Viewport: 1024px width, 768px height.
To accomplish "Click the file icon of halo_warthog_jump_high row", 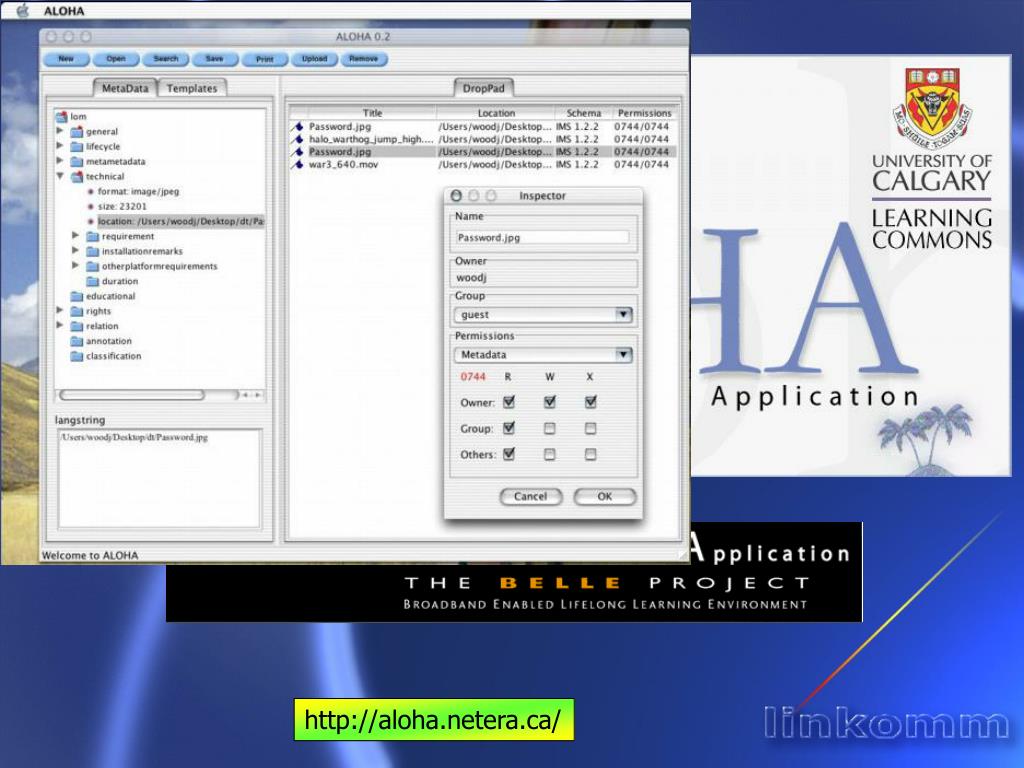I will [298, 139].
